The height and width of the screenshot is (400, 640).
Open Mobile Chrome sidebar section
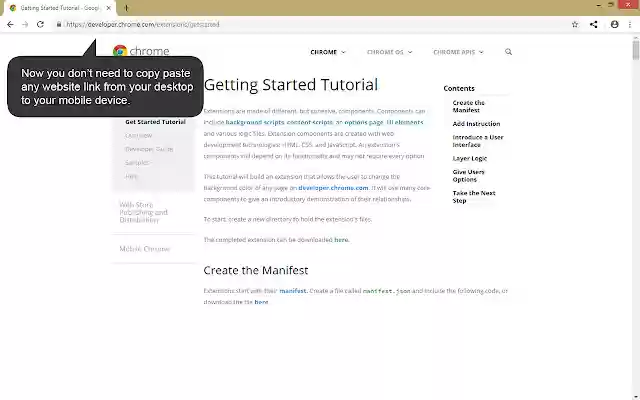pyautogui.click(x=144, y=249)
